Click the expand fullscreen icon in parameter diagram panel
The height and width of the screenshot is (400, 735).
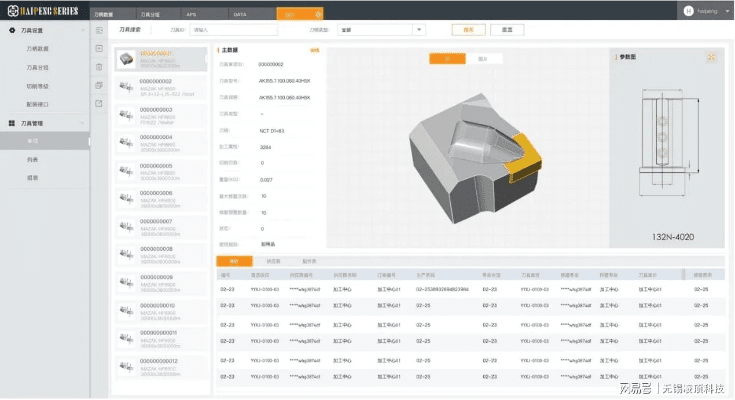tap(711, 57)
